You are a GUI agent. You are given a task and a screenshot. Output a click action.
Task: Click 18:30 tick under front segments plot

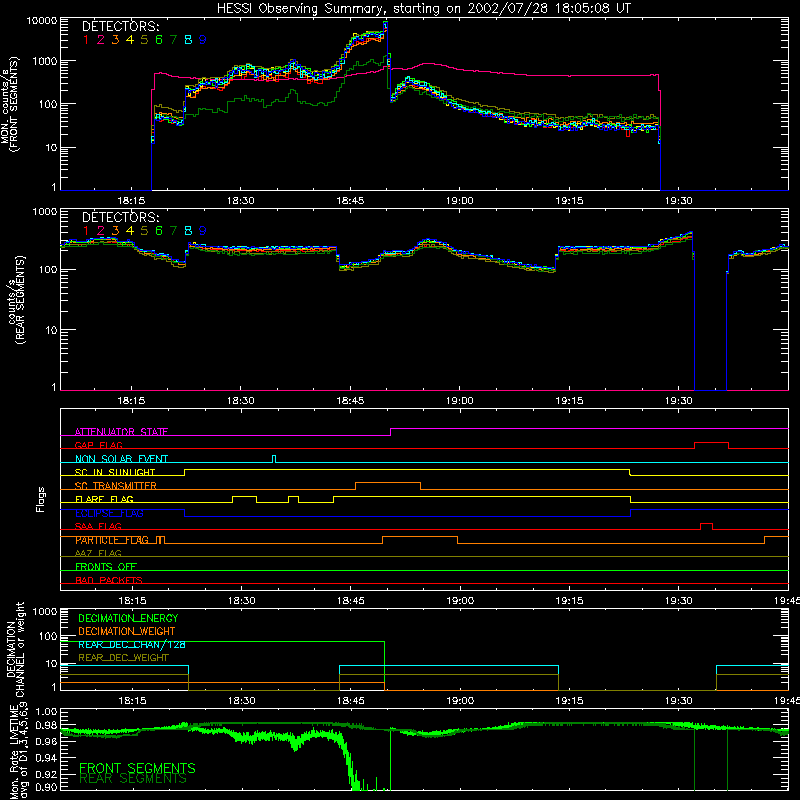tap(240, 201)
